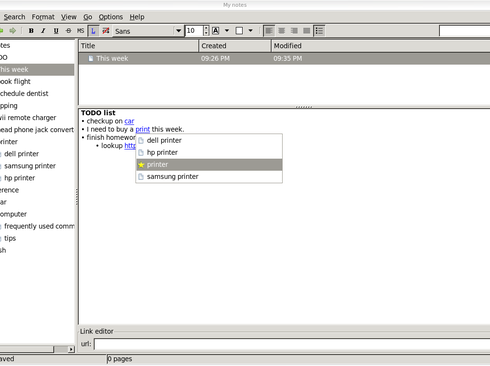Open the text color dropdown arrow
Viewport: 490px width, 366px height.
tap(227, 31)
